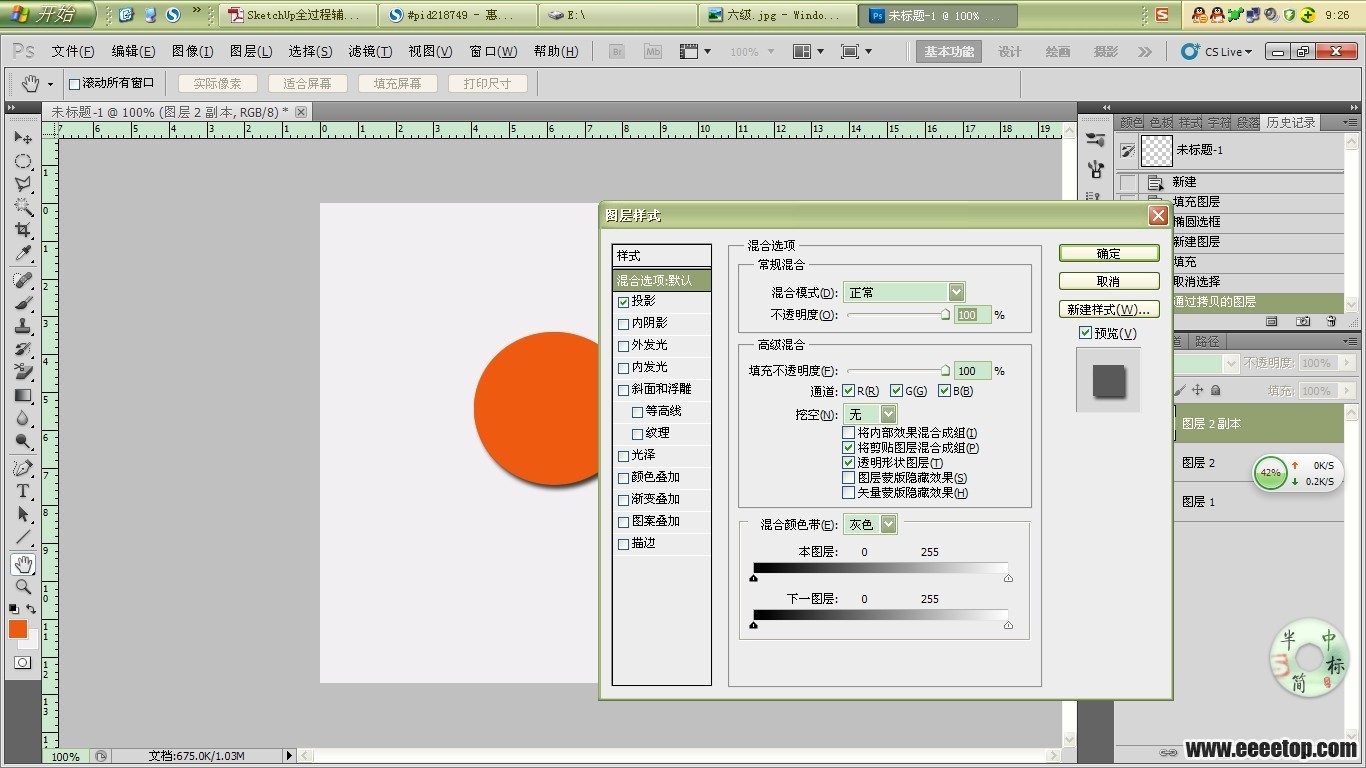This screenshot has width=1366, height=768.
Task: Check 滚动所有窗口 scroll all windows
Action: coord(74,83)
